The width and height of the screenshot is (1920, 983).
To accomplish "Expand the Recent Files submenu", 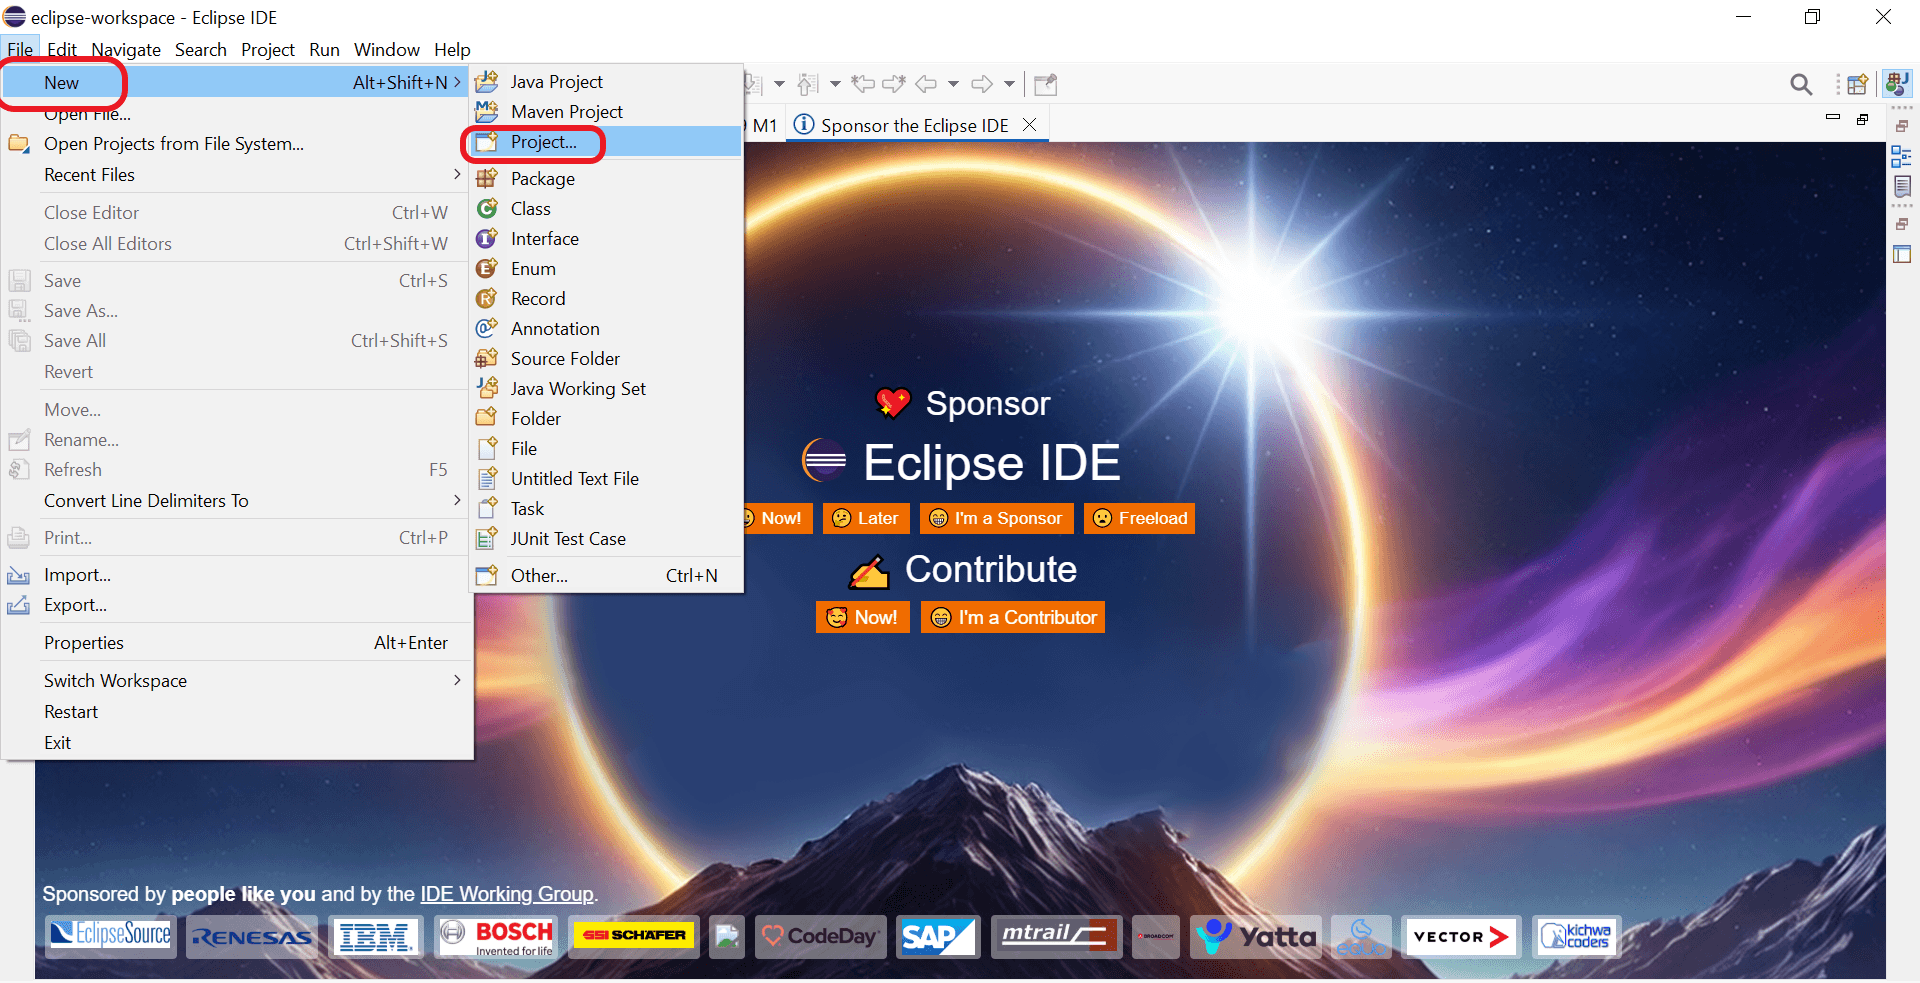I will [238, 175].
